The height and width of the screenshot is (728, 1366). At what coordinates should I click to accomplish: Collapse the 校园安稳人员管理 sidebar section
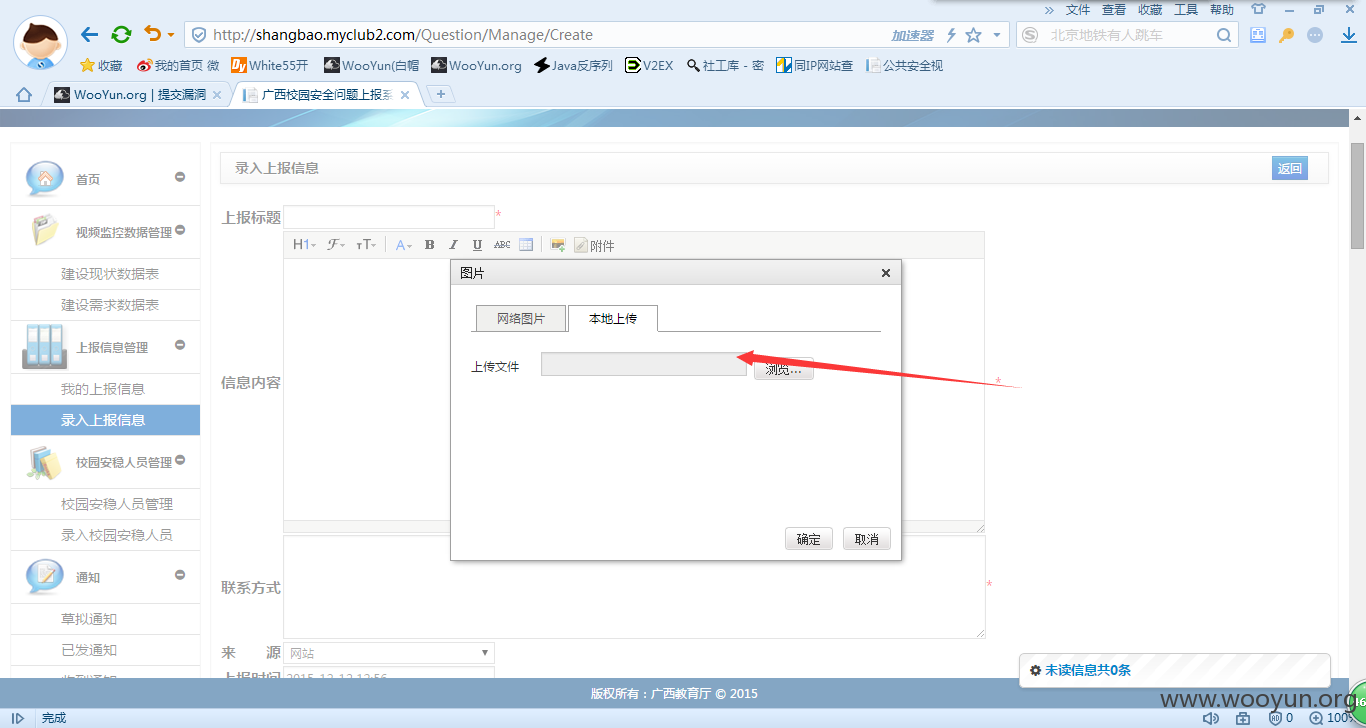180,460
